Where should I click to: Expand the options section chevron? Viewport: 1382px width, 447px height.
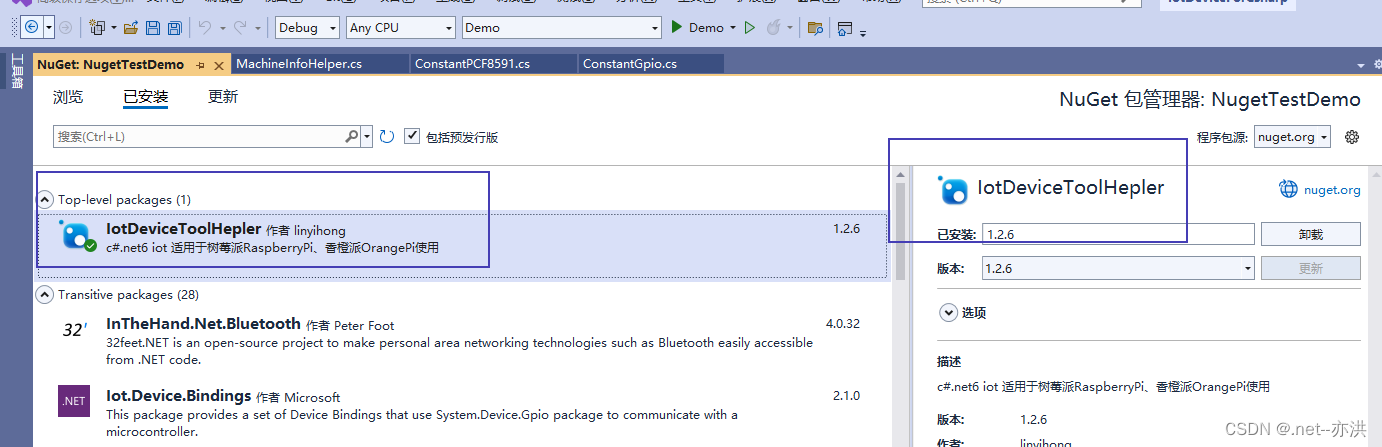[x=948, y=313]
